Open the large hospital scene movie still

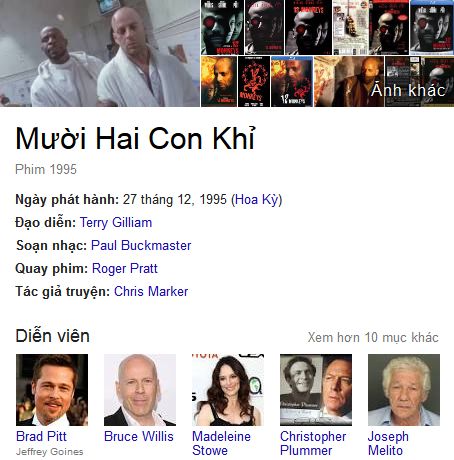click(100, 53)
